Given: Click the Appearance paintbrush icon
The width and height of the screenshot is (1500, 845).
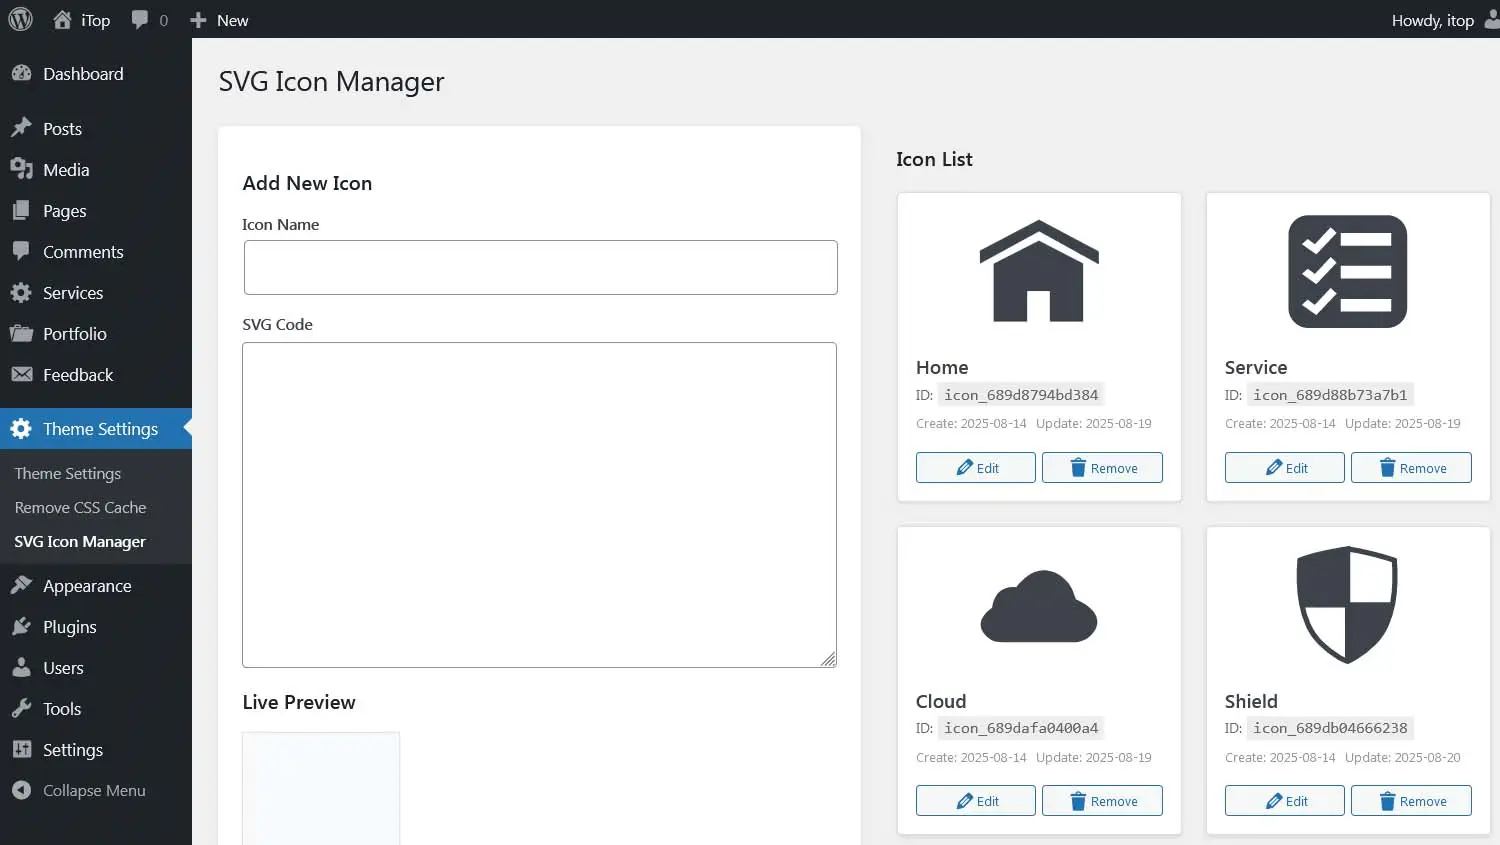Looking at the screenshot, I should [x=21, y=585].
